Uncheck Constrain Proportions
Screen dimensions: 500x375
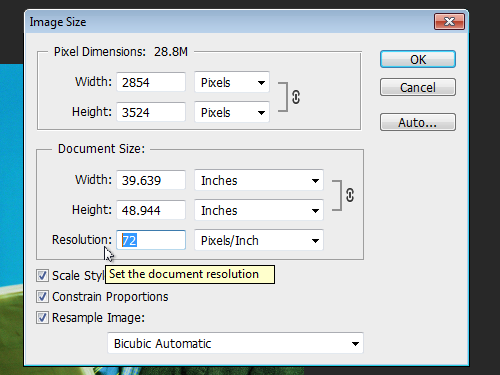click(42, 297)
